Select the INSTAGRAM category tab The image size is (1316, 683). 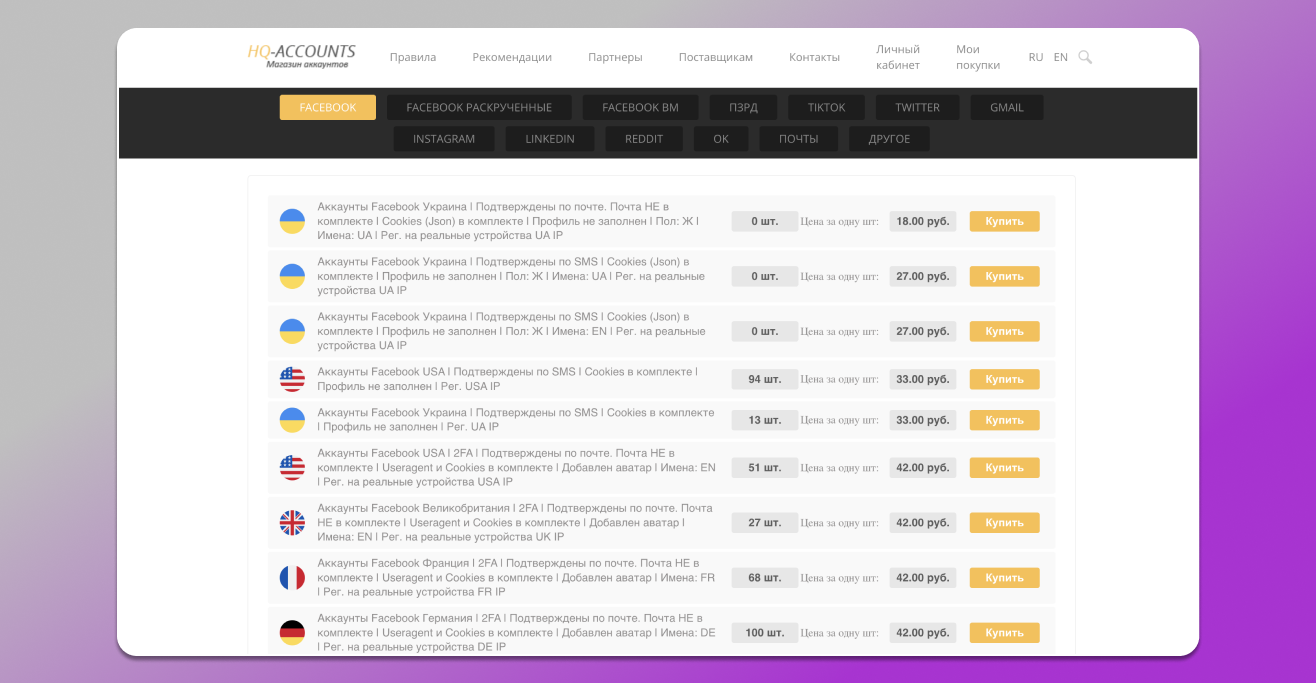(444, 139)
